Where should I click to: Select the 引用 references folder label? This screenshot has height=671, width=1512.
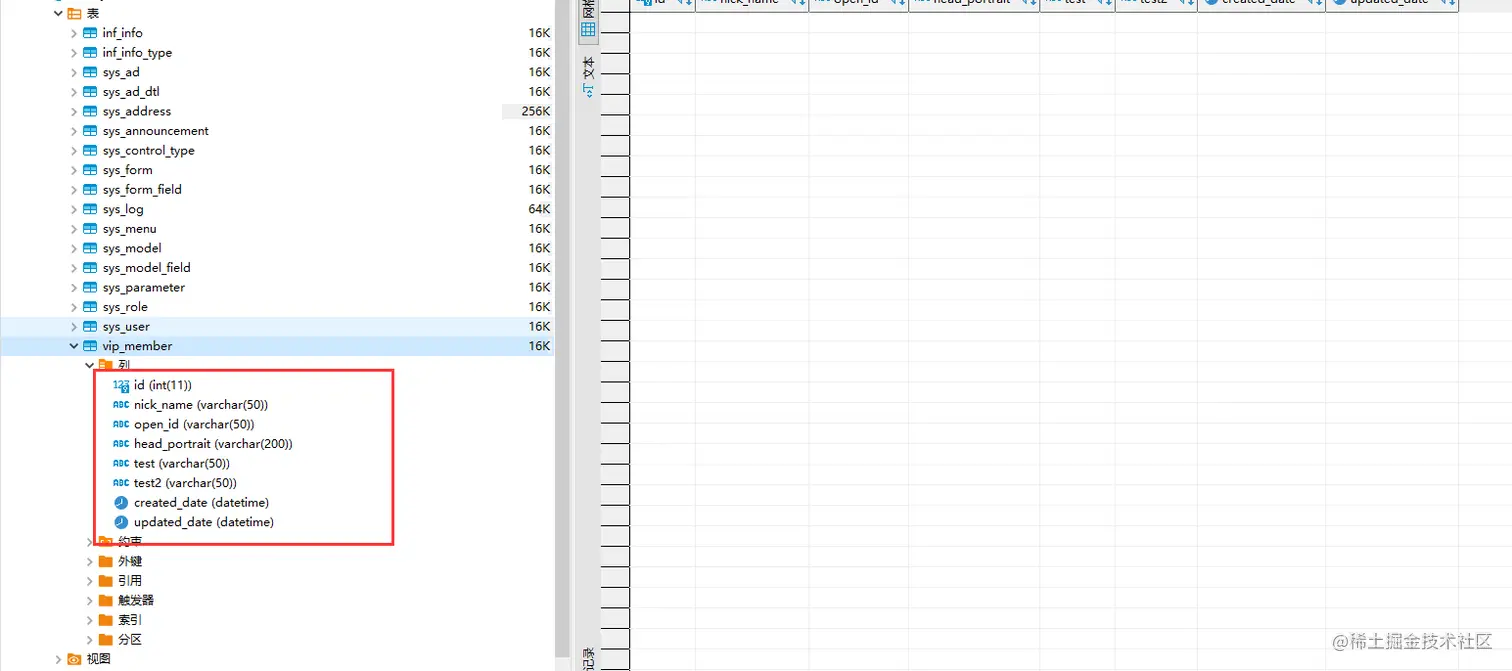(130, 581)
